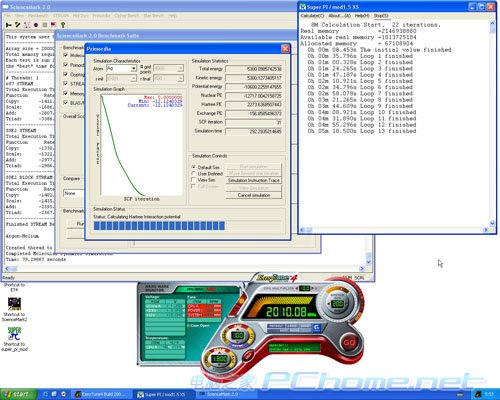Screen dimensions: 500x400
Task: Open the Shortcut to super_pi_mod desktop icon
Action: coord(14,339)
